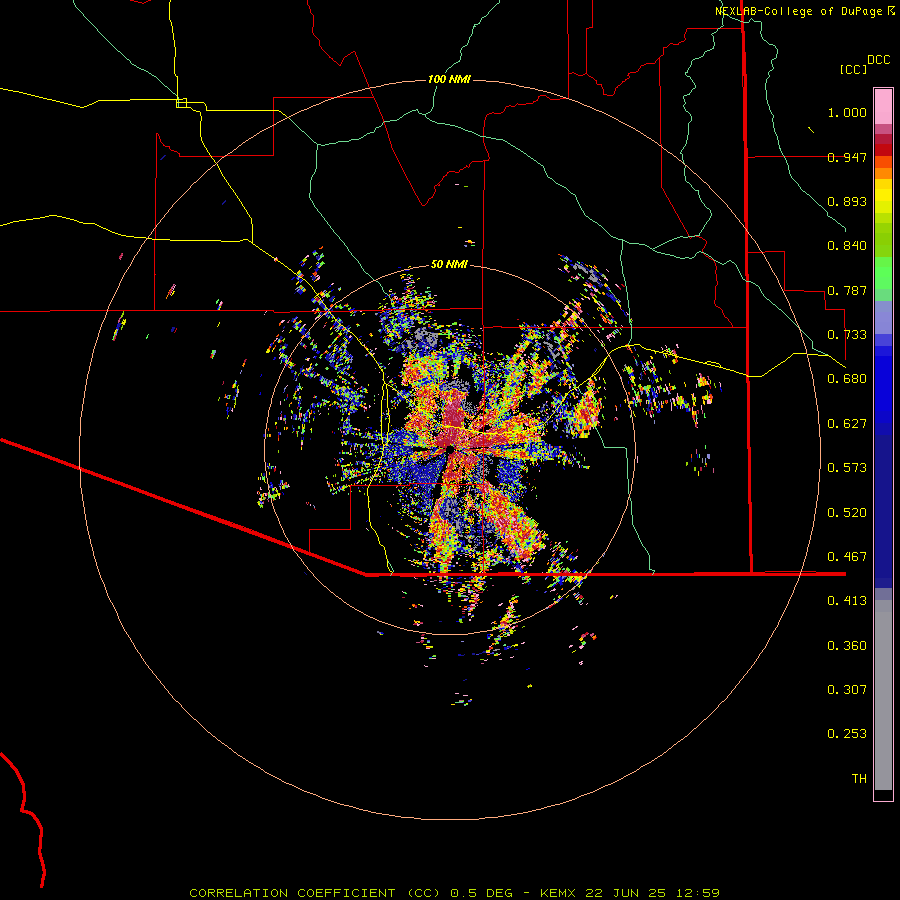Click the 0.733 color scale value
Screen dimensions: 900x900
pyautogui.click(x=847, y=335)
